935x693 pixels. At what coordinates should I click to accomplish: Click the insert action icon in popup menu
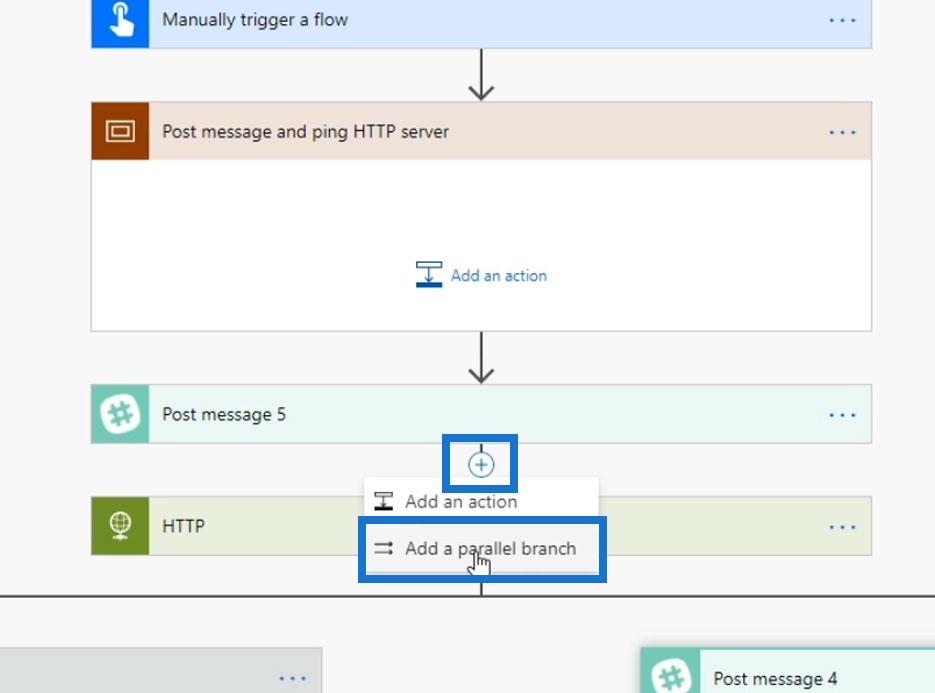pyautogui.click(x=383, y=501)
